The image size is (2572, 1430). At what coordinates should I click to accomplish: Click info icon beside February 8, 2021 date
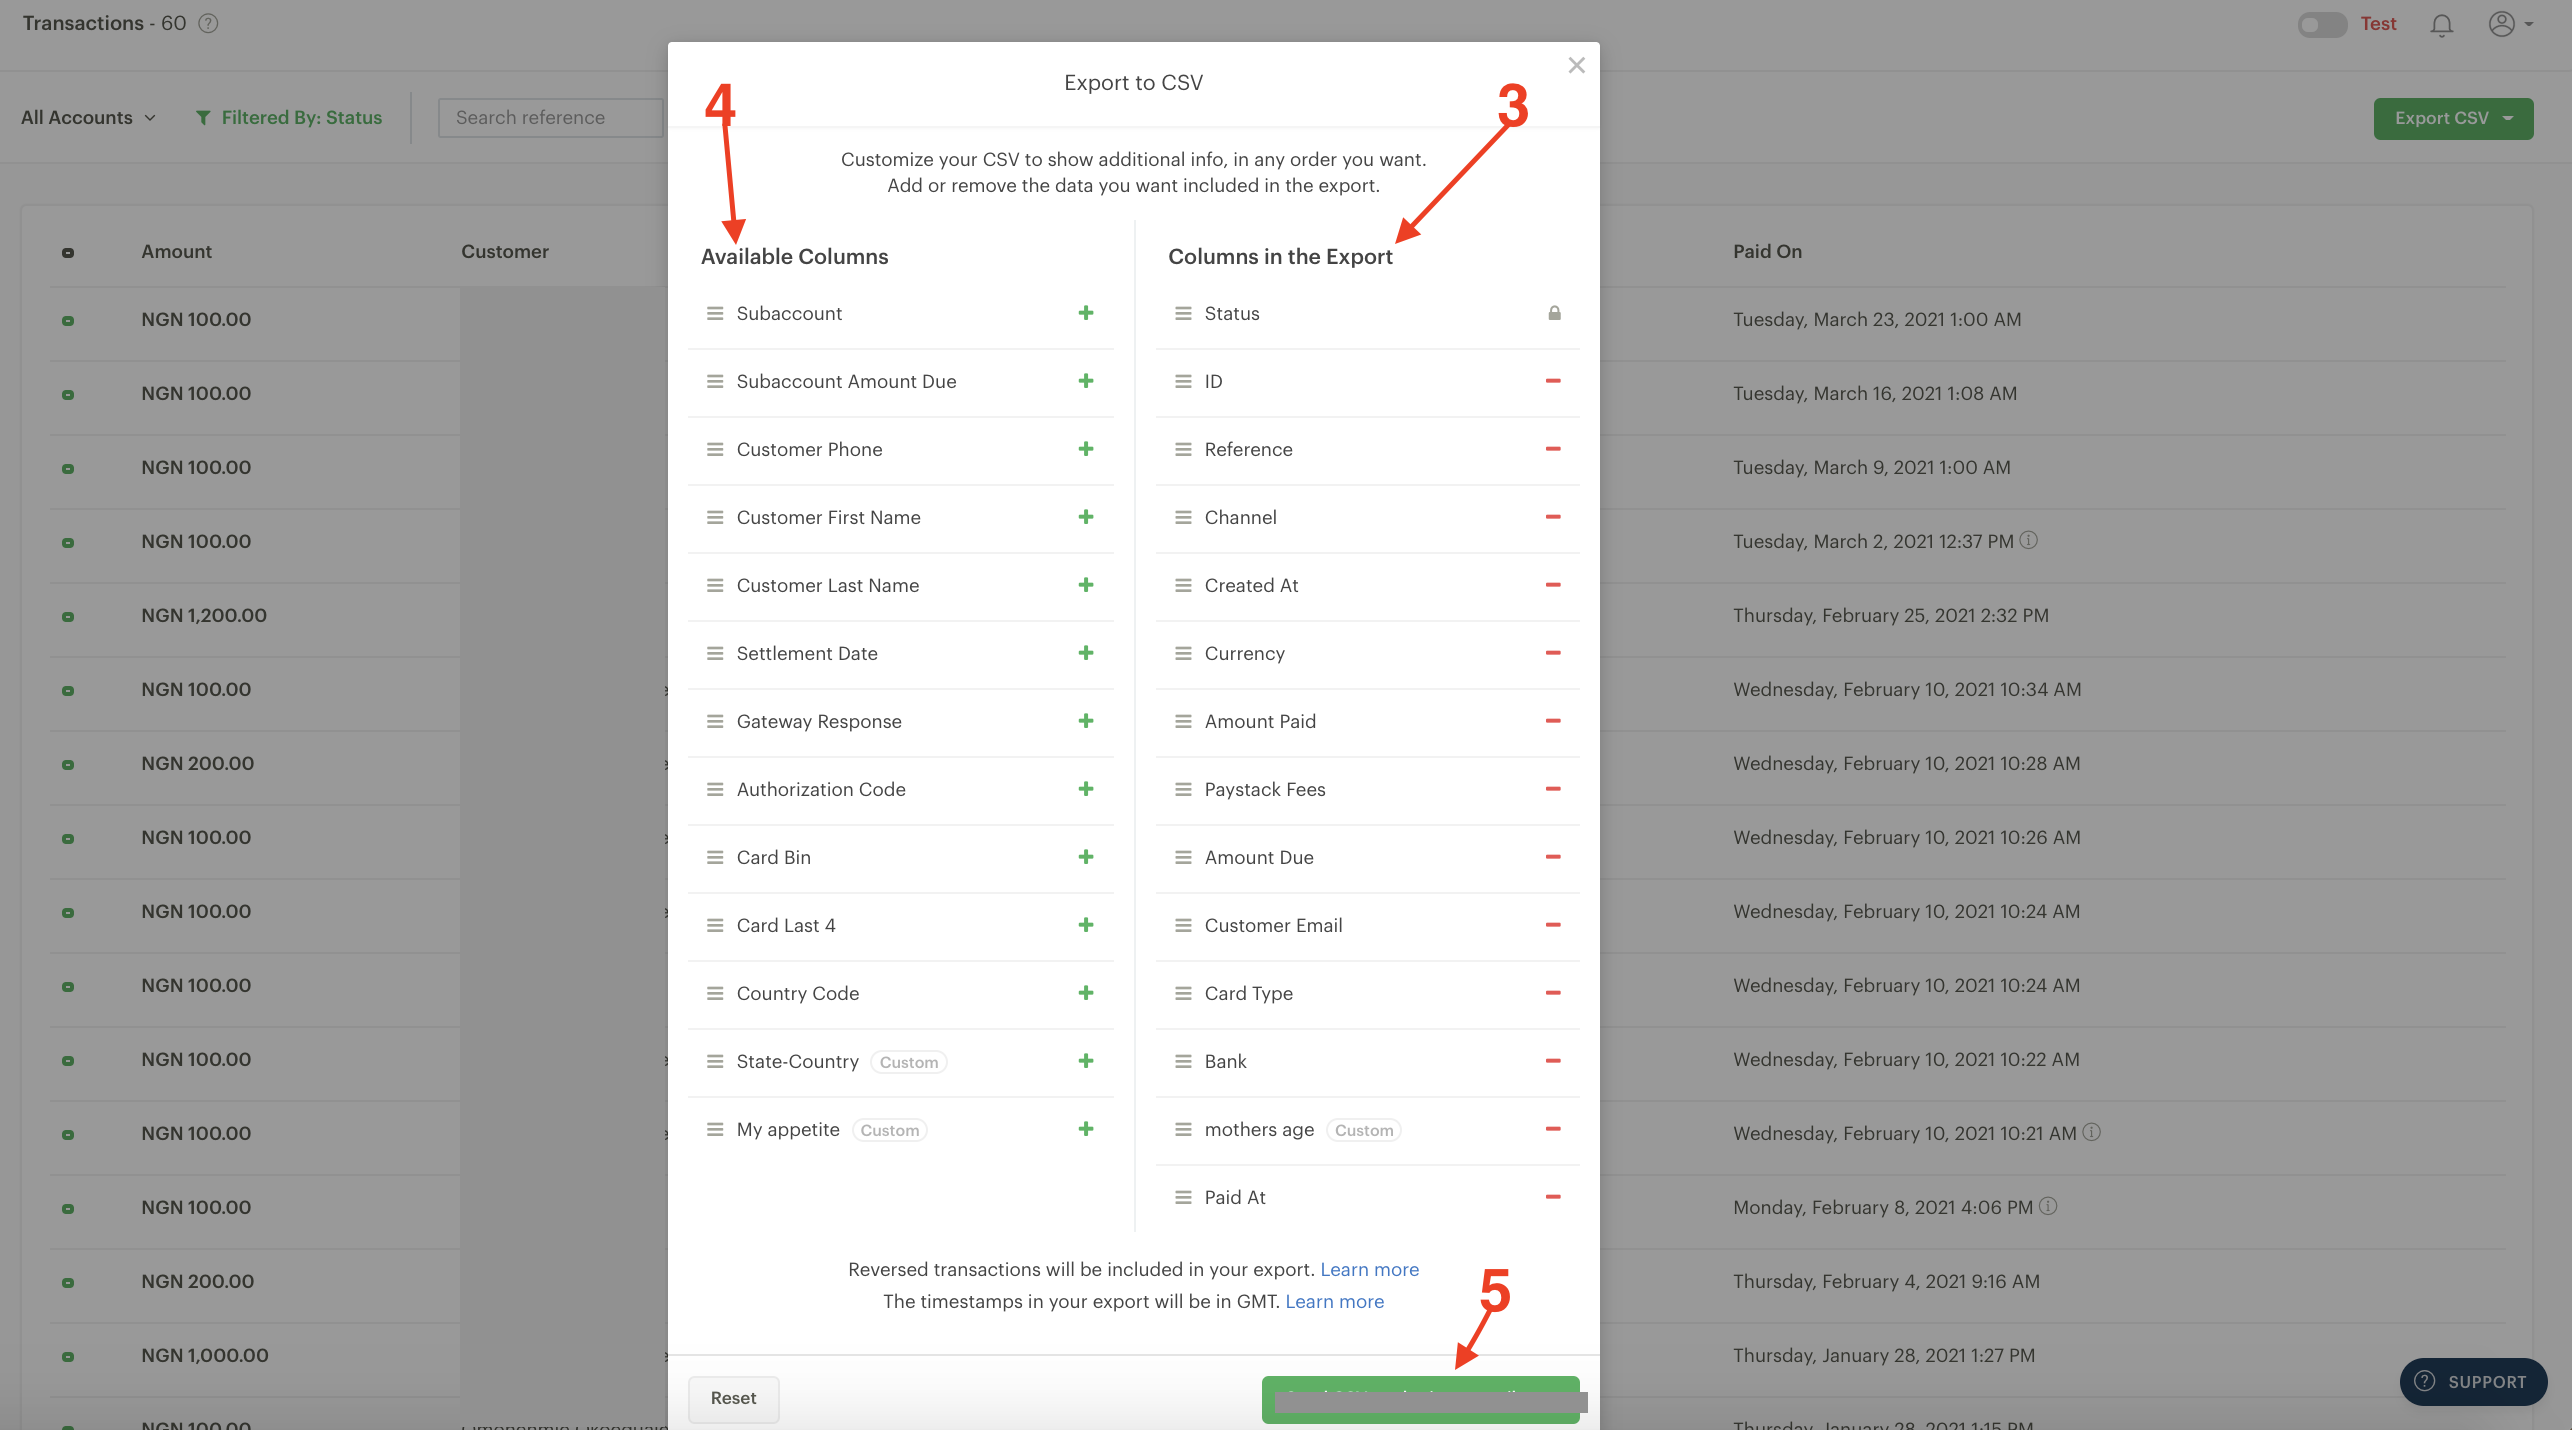point(2048,1206)
